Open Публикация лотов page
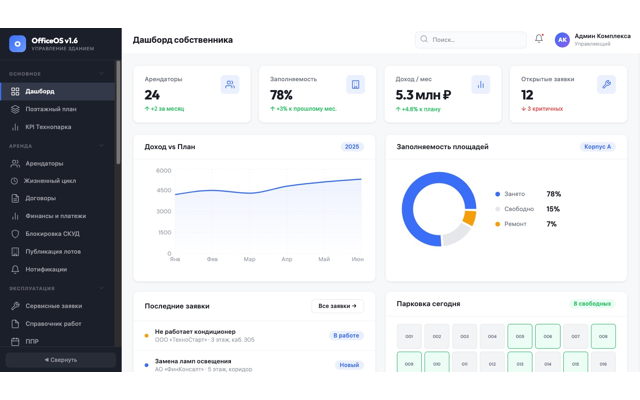The image size is (640, 400). click(x=58, y=252)
